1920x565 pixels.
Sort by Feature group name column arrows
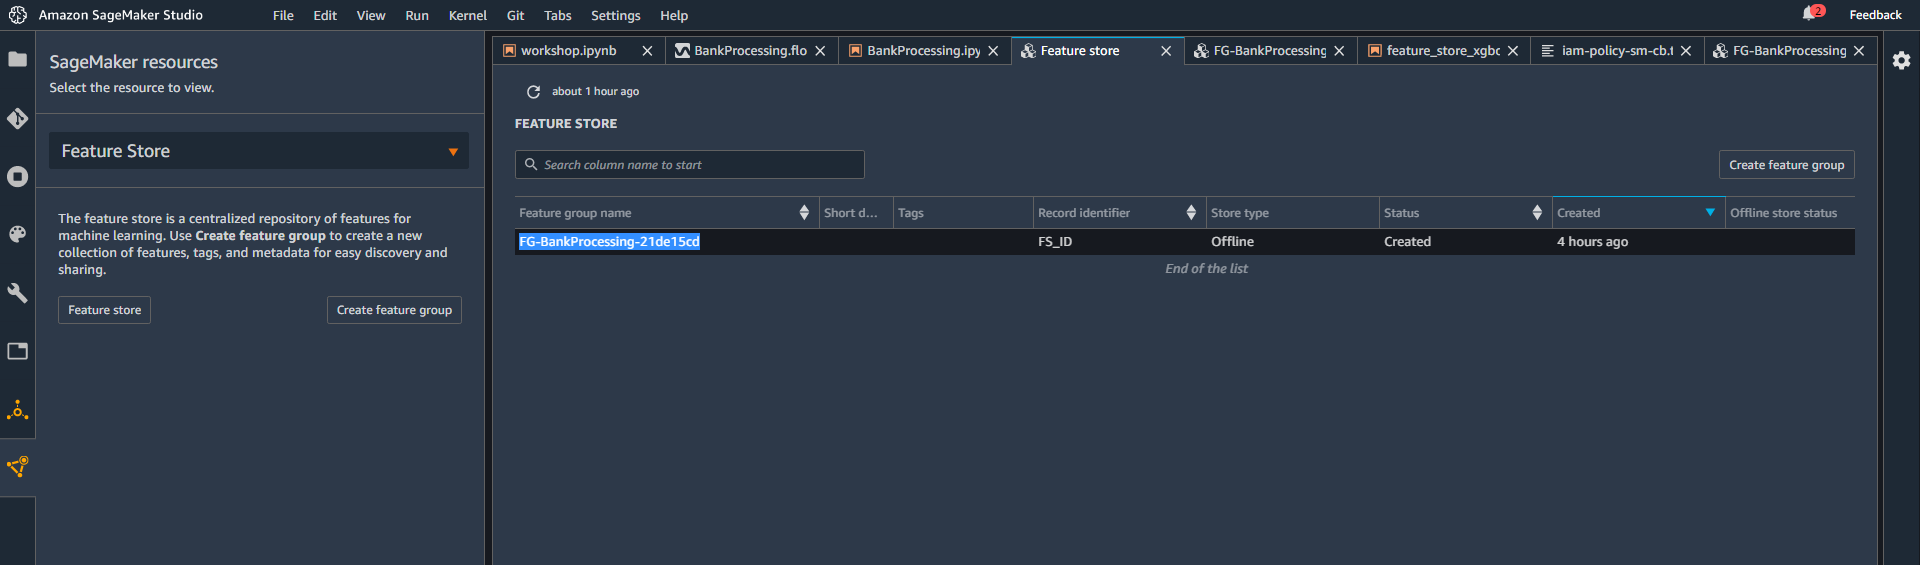(x=804, y=212)
